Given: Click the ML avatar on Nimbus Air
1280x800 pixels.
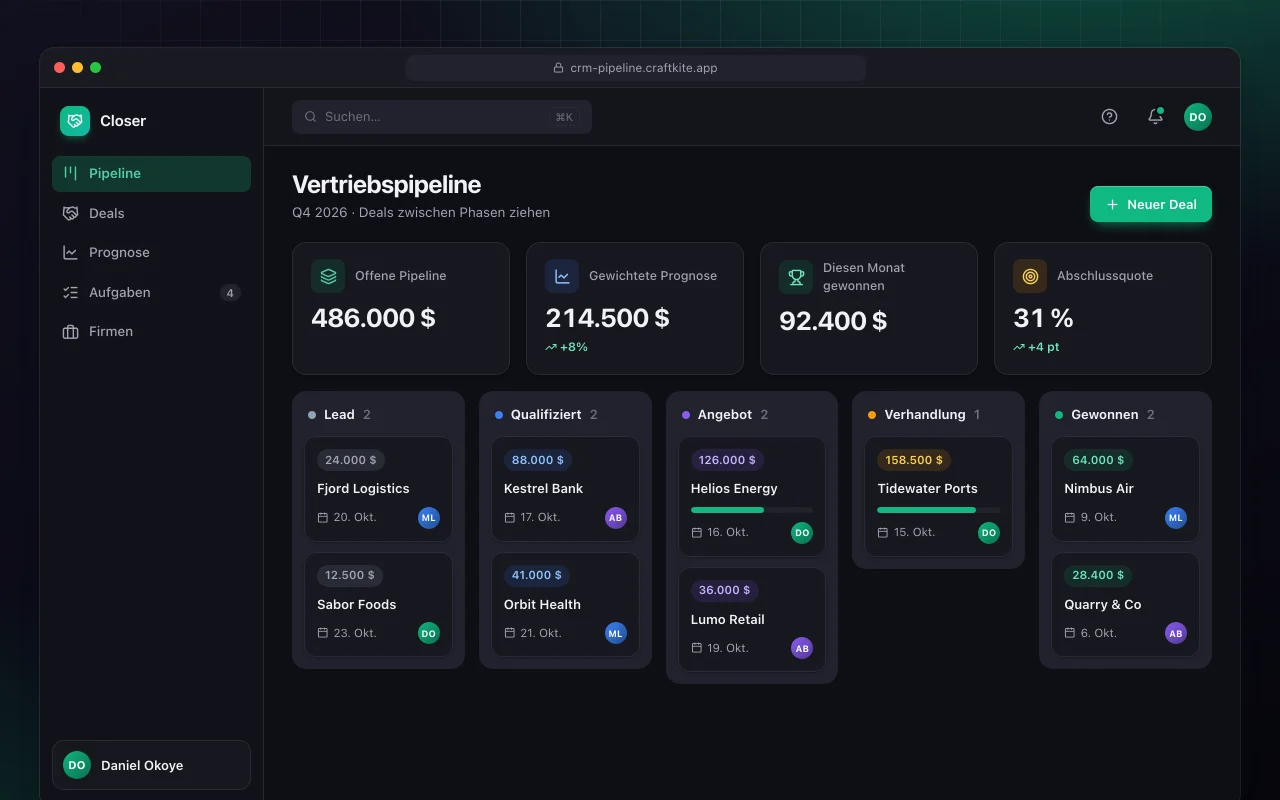Looking at the screenshot, I should point(1176,518).
